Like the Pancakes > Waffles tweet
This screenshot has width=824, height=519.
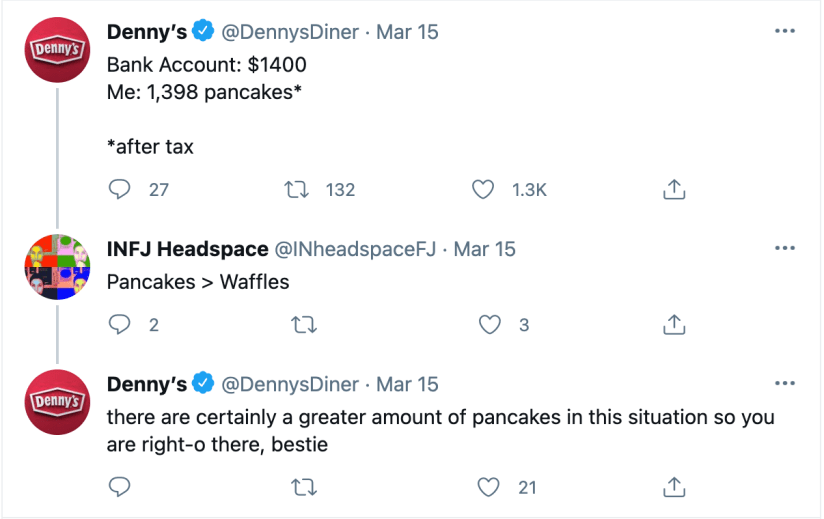coord(489,324)
